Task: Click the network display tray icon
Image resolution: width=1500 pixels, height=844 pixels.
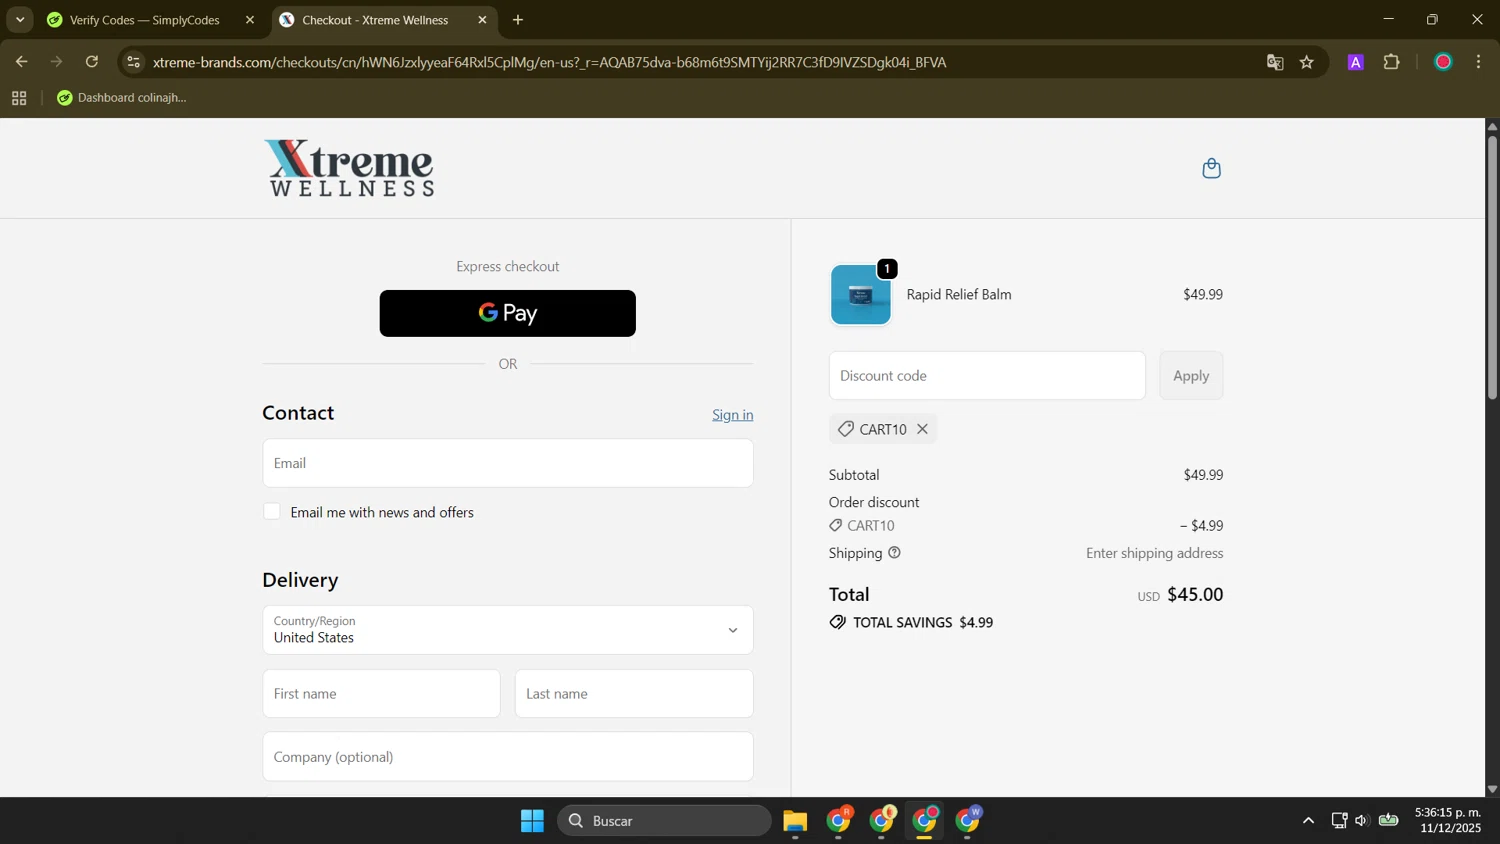Action: point(1339,821)
